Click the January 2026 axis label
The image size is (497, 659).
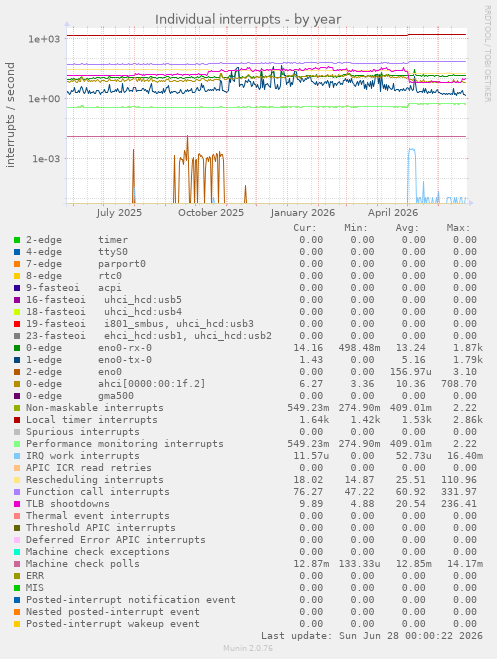302,213
